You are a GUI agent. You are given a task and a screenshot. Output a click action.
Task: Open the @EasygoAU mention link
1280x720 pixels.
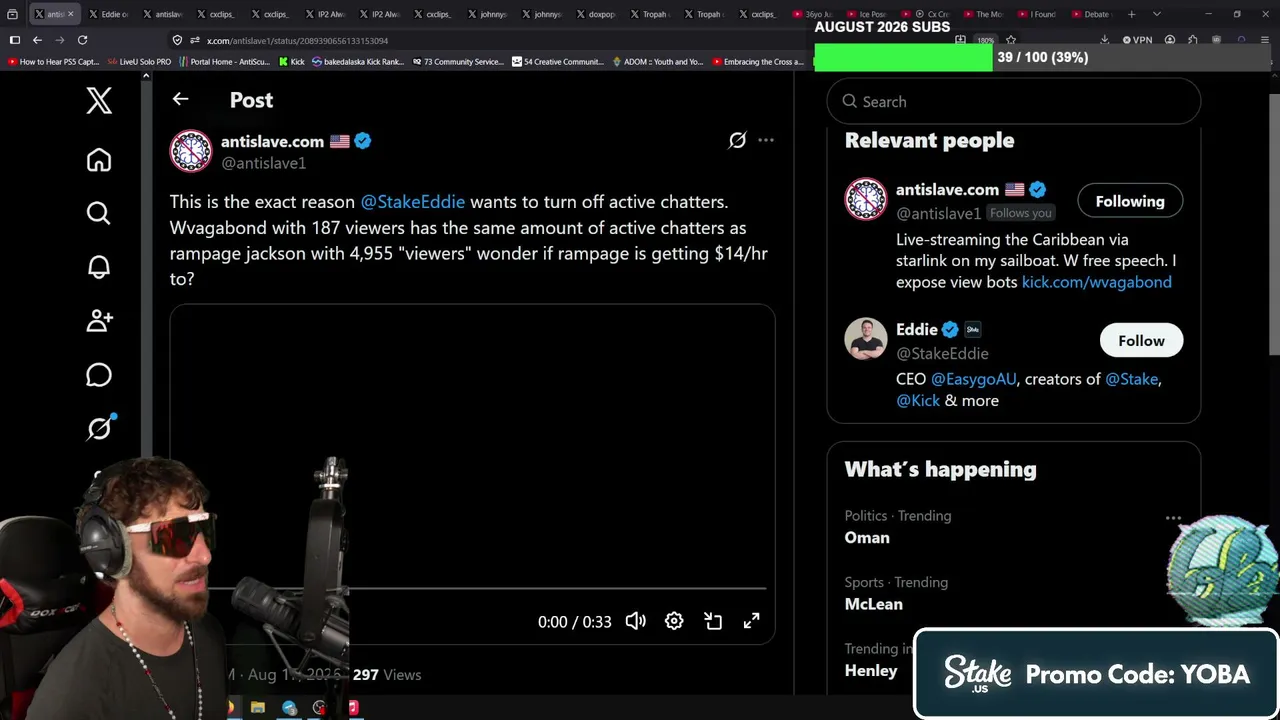tap(973, 379)
